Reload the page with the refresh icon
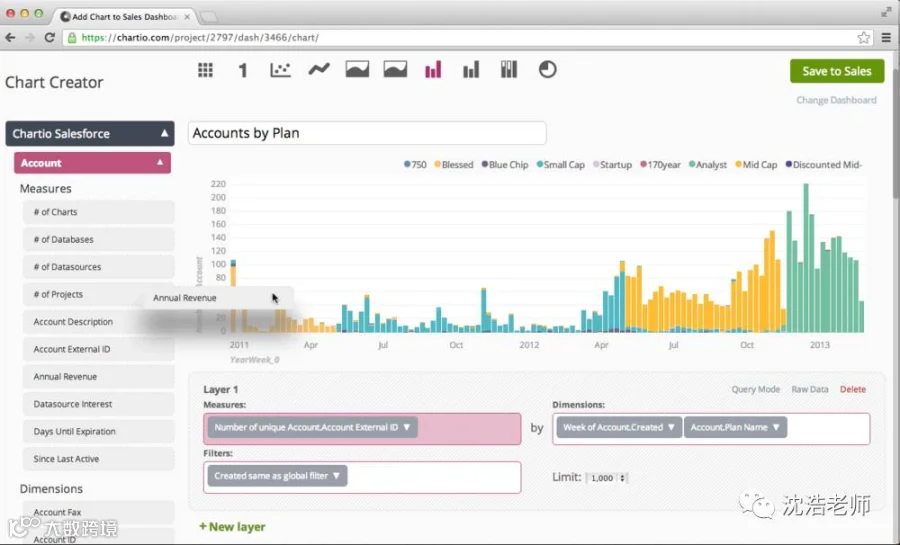The width and height of the screenshot is (900, 545). (x=49, y=37)
